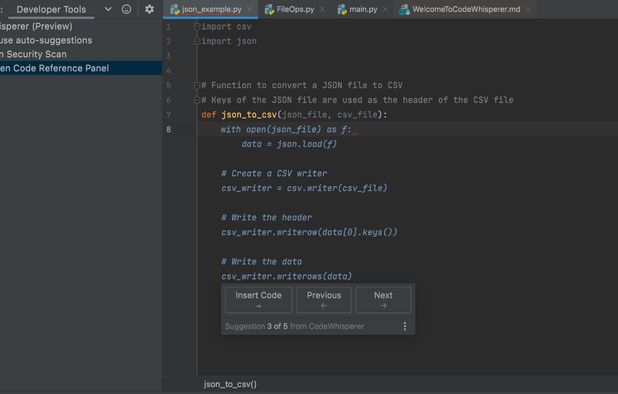This screenshot has height=394, width=618.
Task: Click the Previous suggestion button
Action: pyautogui.click(x=324, y=300)
